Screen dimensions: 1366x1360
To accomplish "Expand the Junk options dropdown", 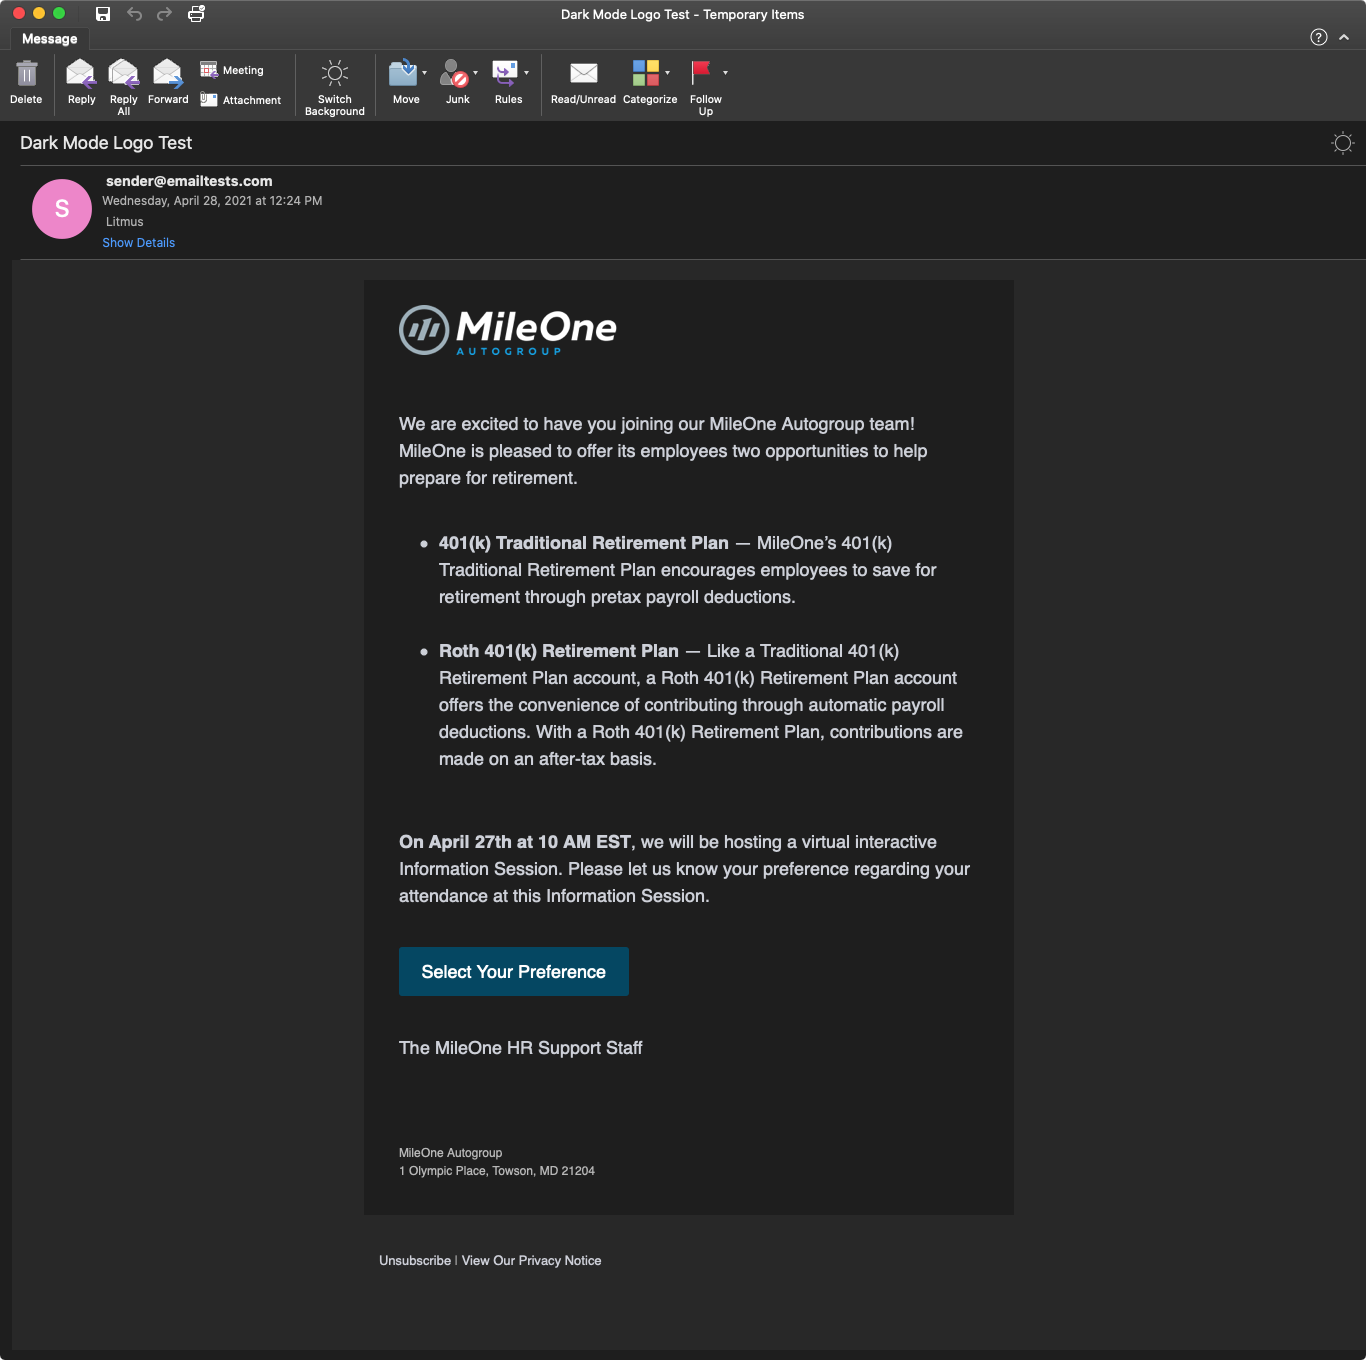I will point(476,73).
